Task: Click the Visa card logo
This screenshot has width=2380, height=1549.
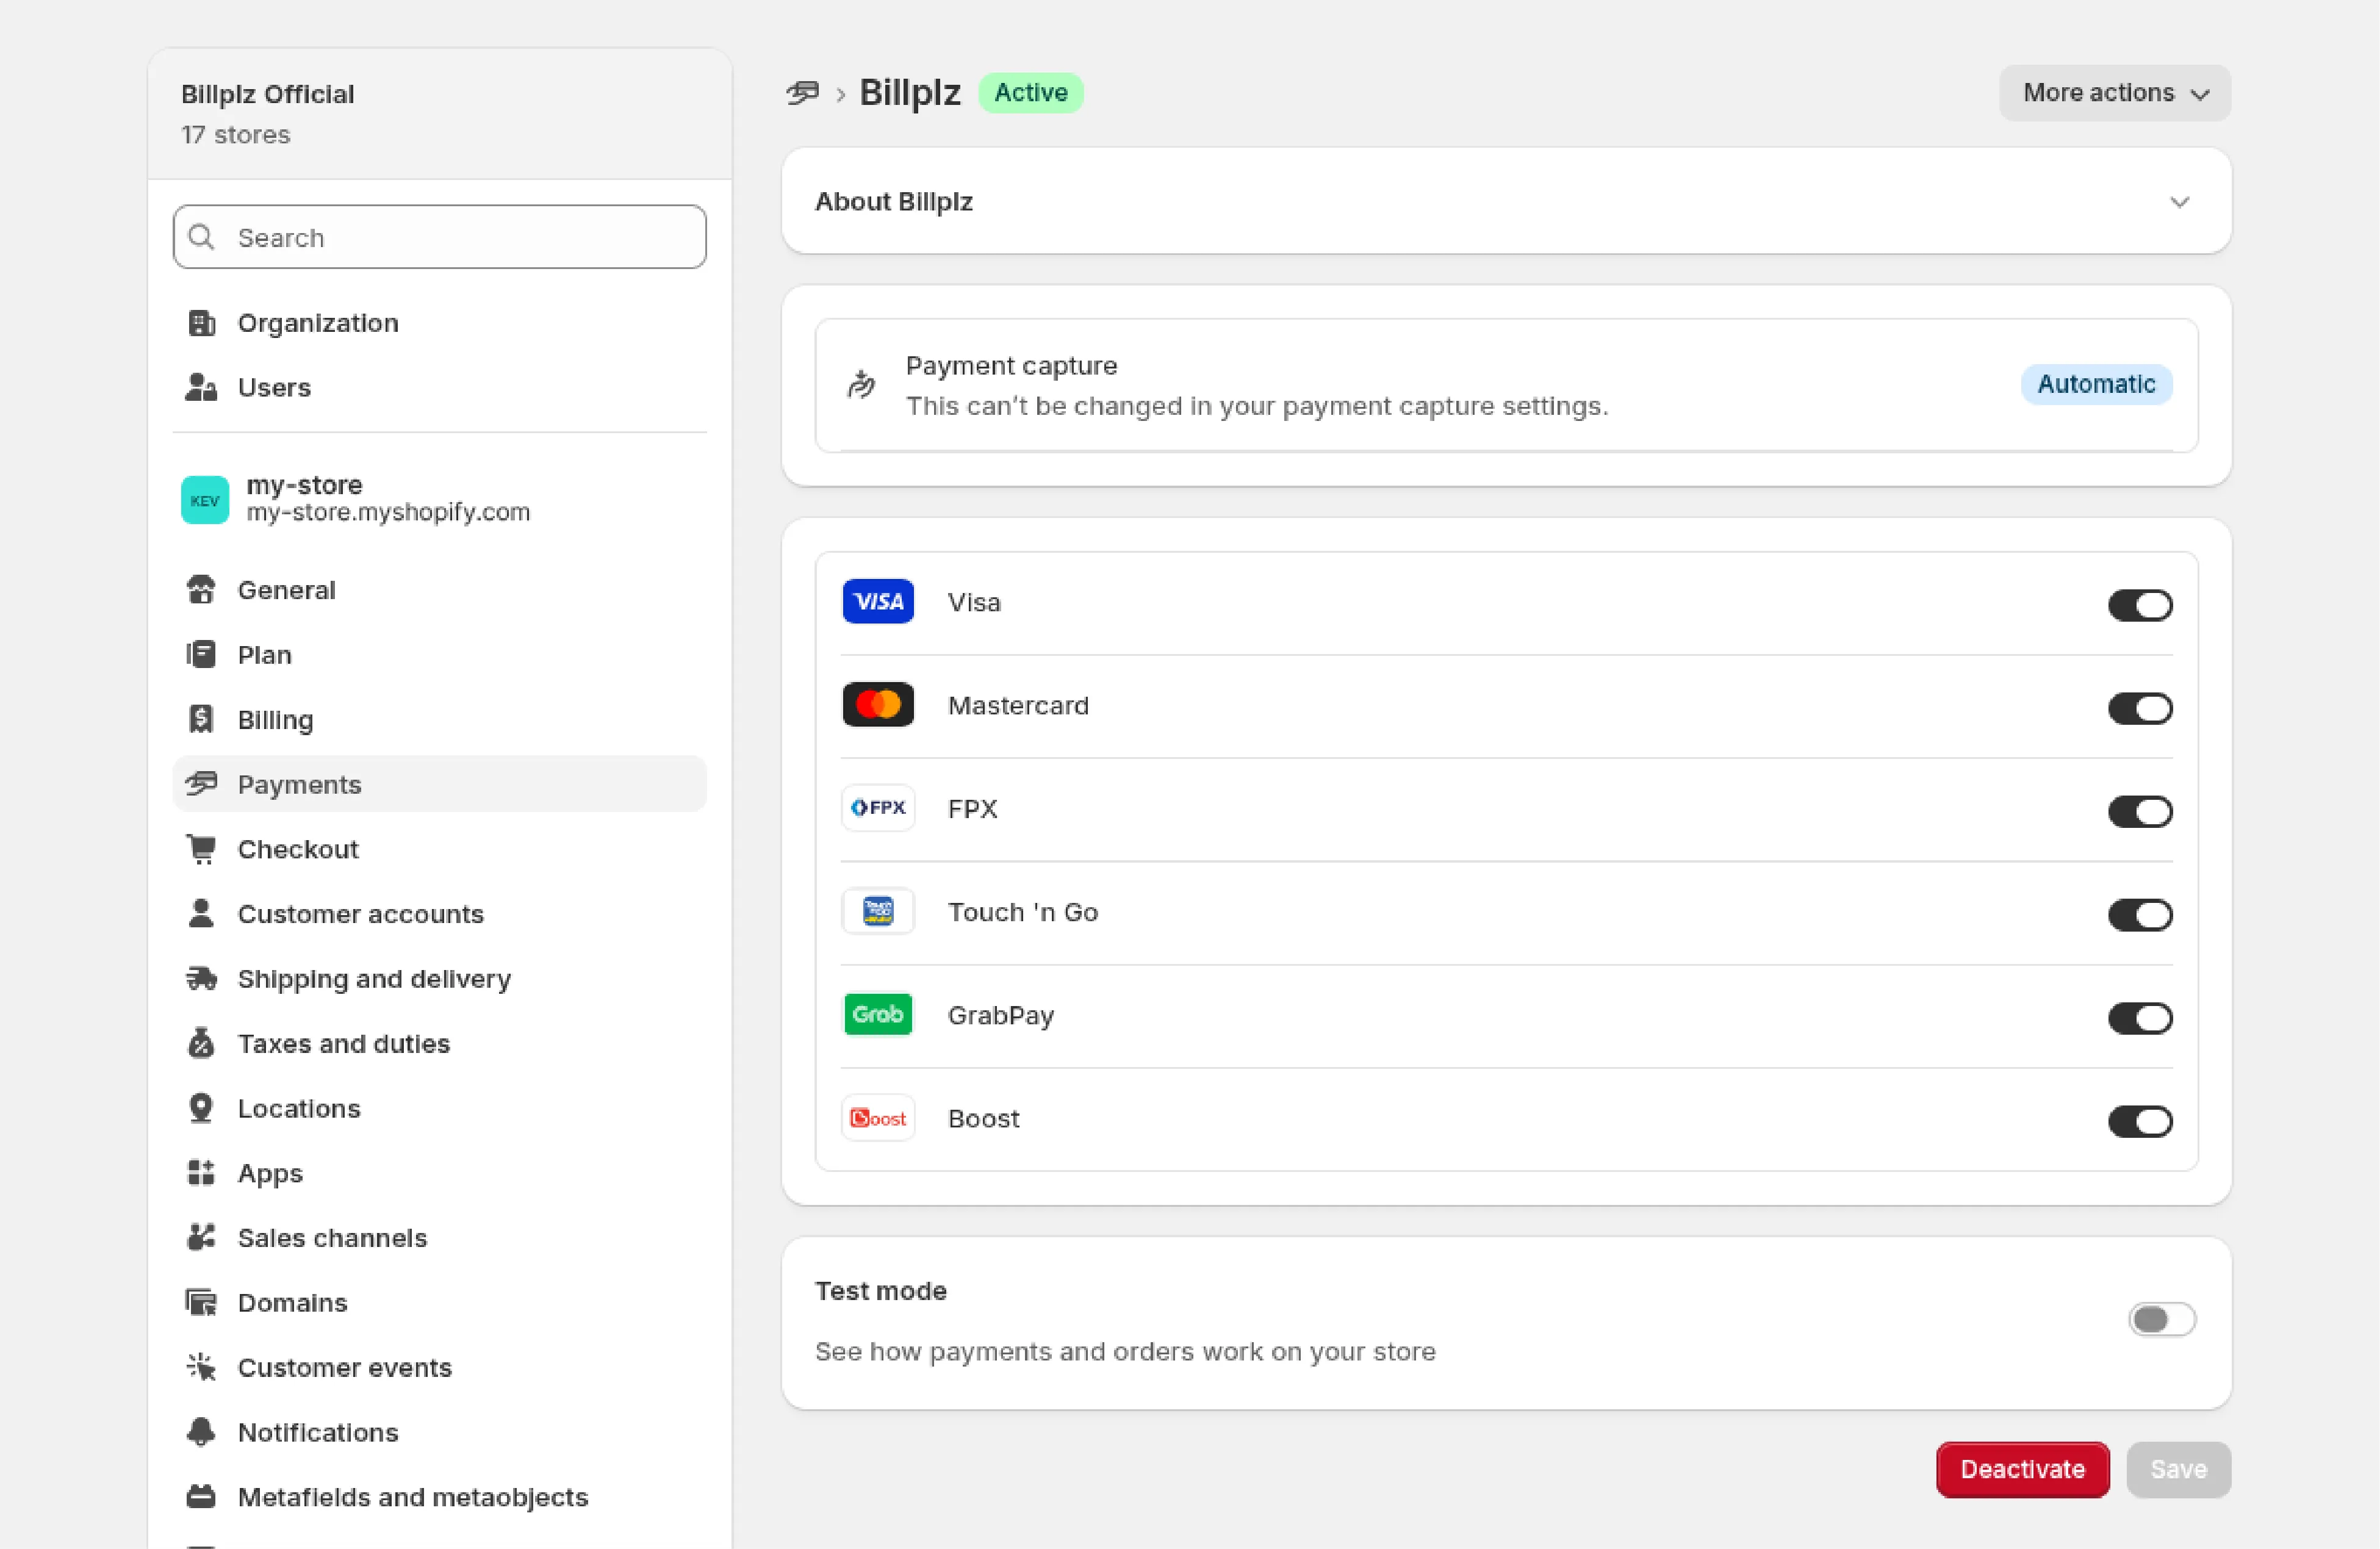Action: click(x=878, y=601)
